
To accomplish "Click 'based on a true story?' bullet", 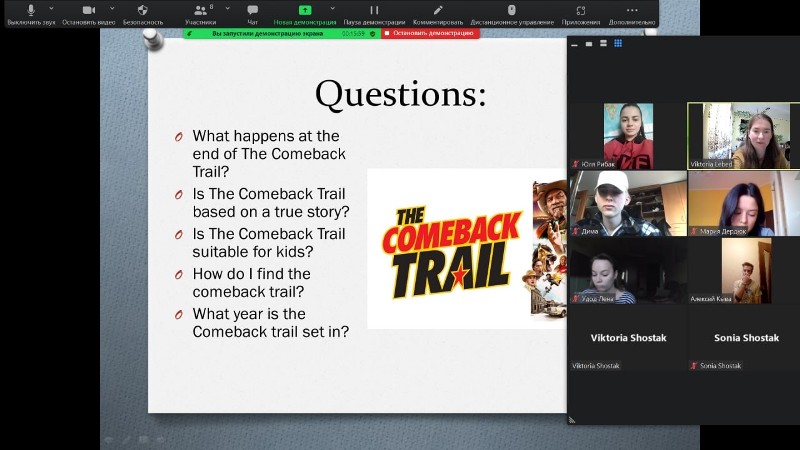I will tap(271, 203).
